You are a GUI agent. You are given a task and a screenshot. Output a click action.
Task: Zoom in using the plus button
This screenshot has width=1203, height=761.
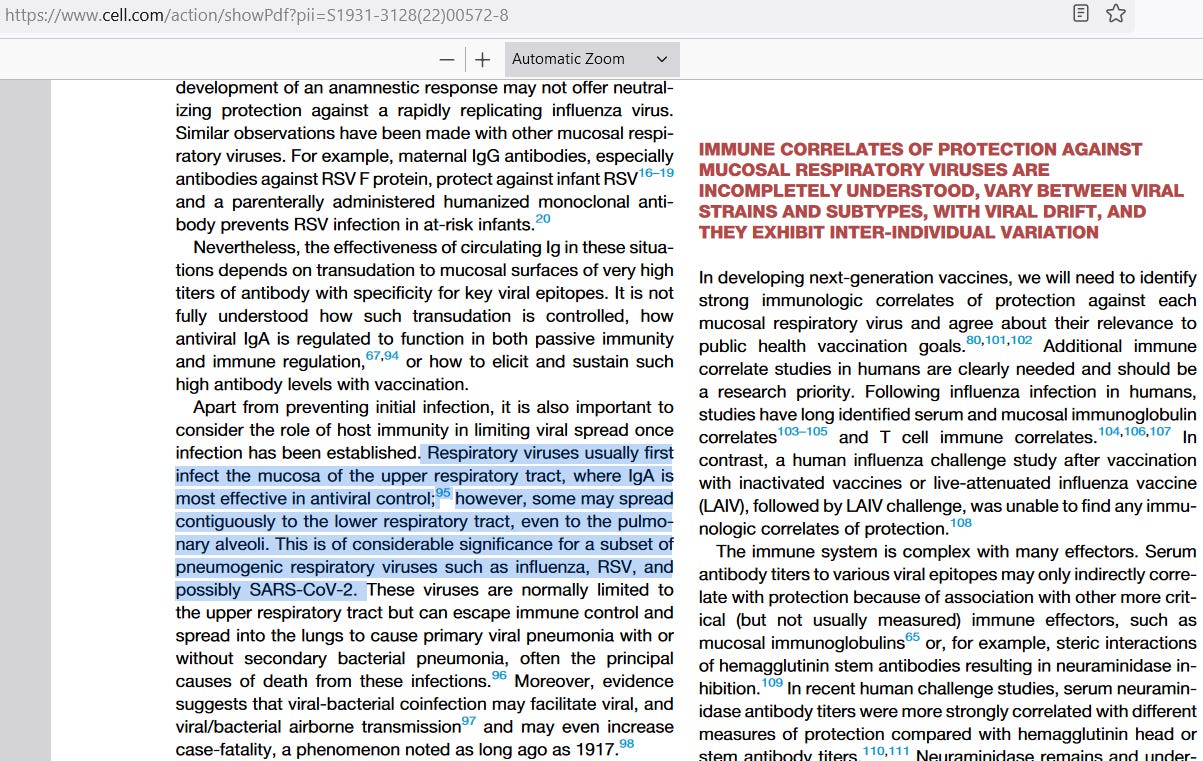pyautogui.click(x=482, y=59)
